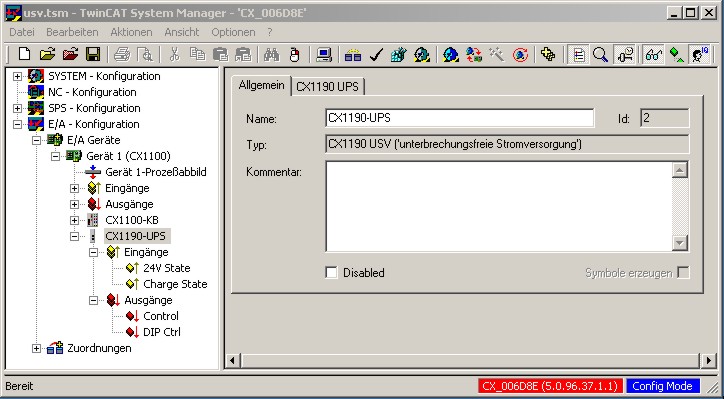Image resolution: width=724 pixels, height=399 pixels.
Task: Expand SYSTEM - Konfiguration node
Action: click(x=17, y=76)
